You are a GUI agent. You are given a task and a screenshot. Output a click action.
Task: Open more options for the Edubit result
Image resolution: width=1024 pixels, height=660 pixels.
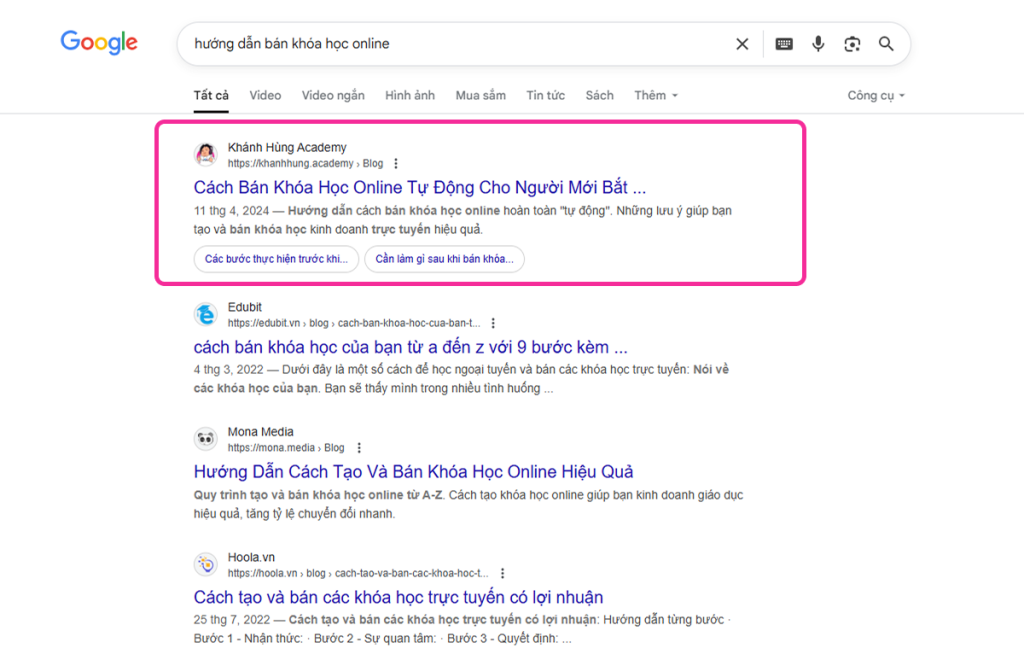click(493, 323)
